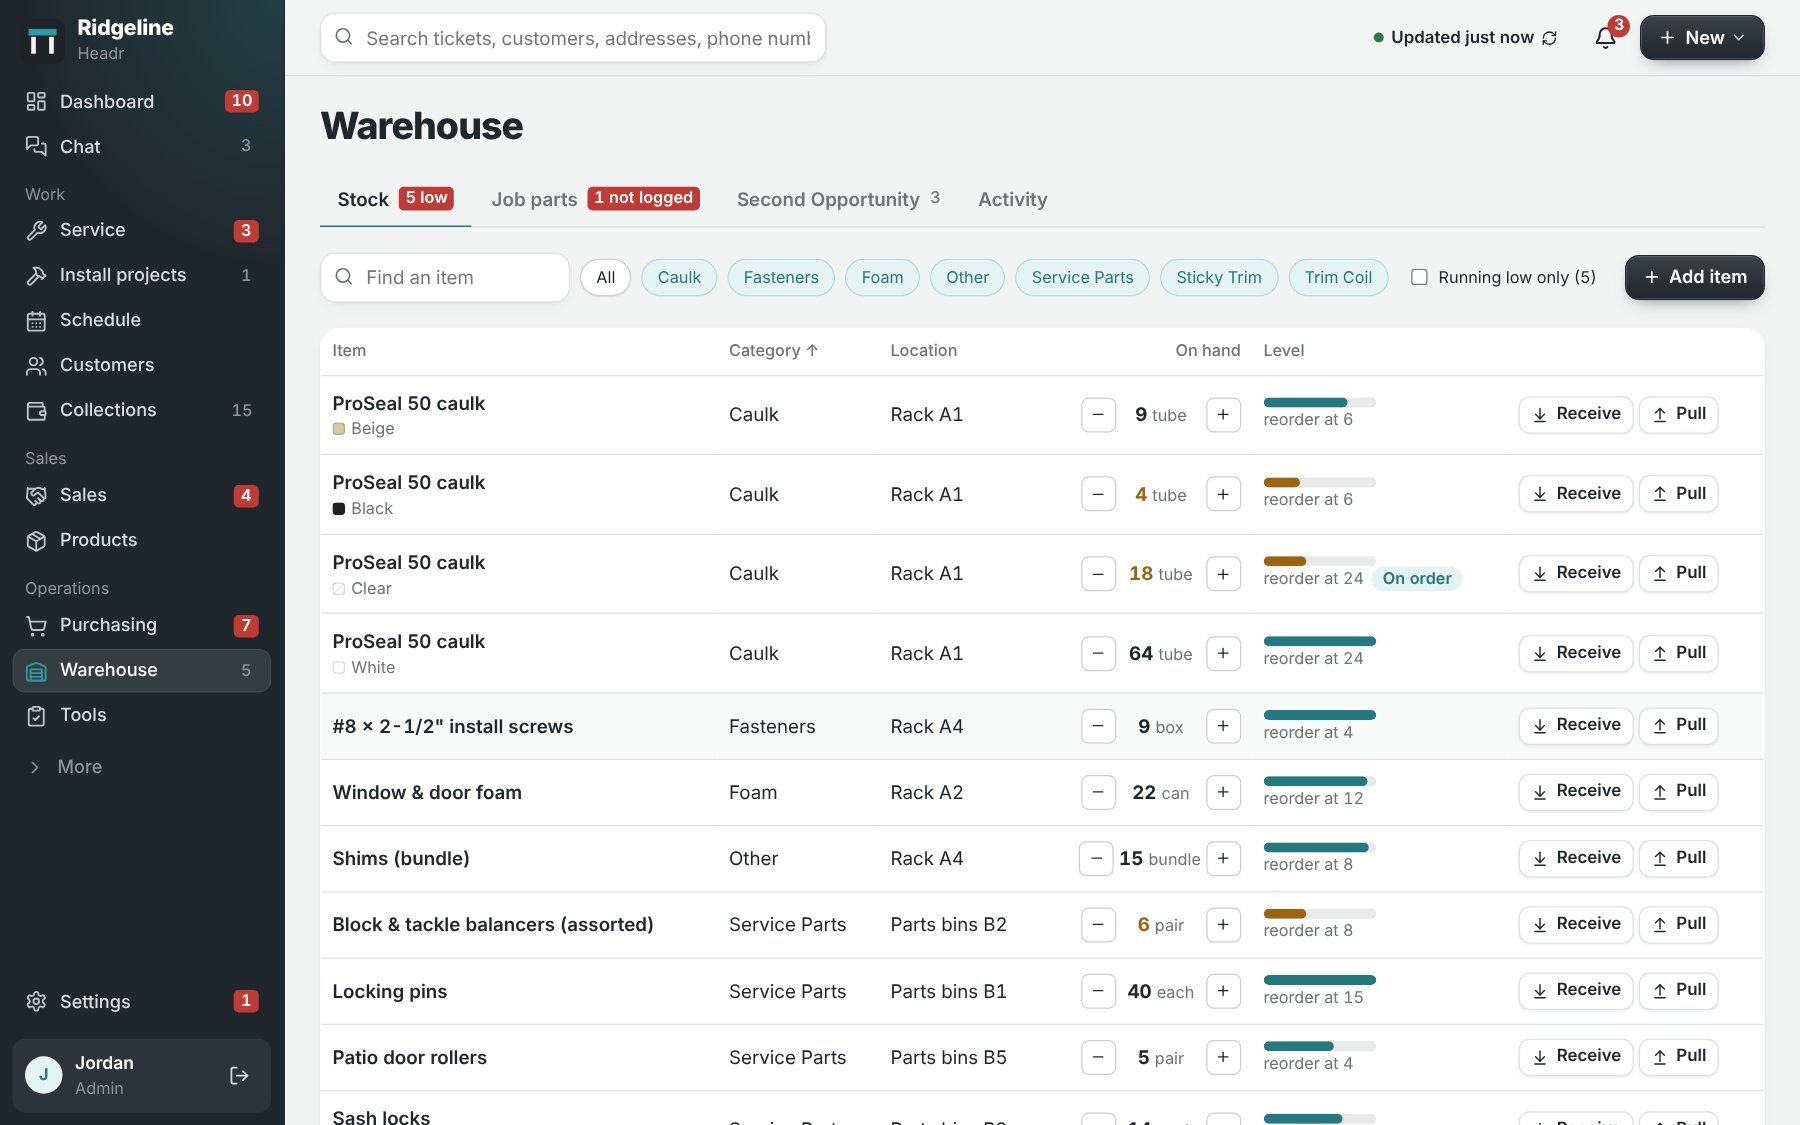Open Chat from the sidebar
Viewport: 1800px width, 1125px height.
[x=141, y=146]
